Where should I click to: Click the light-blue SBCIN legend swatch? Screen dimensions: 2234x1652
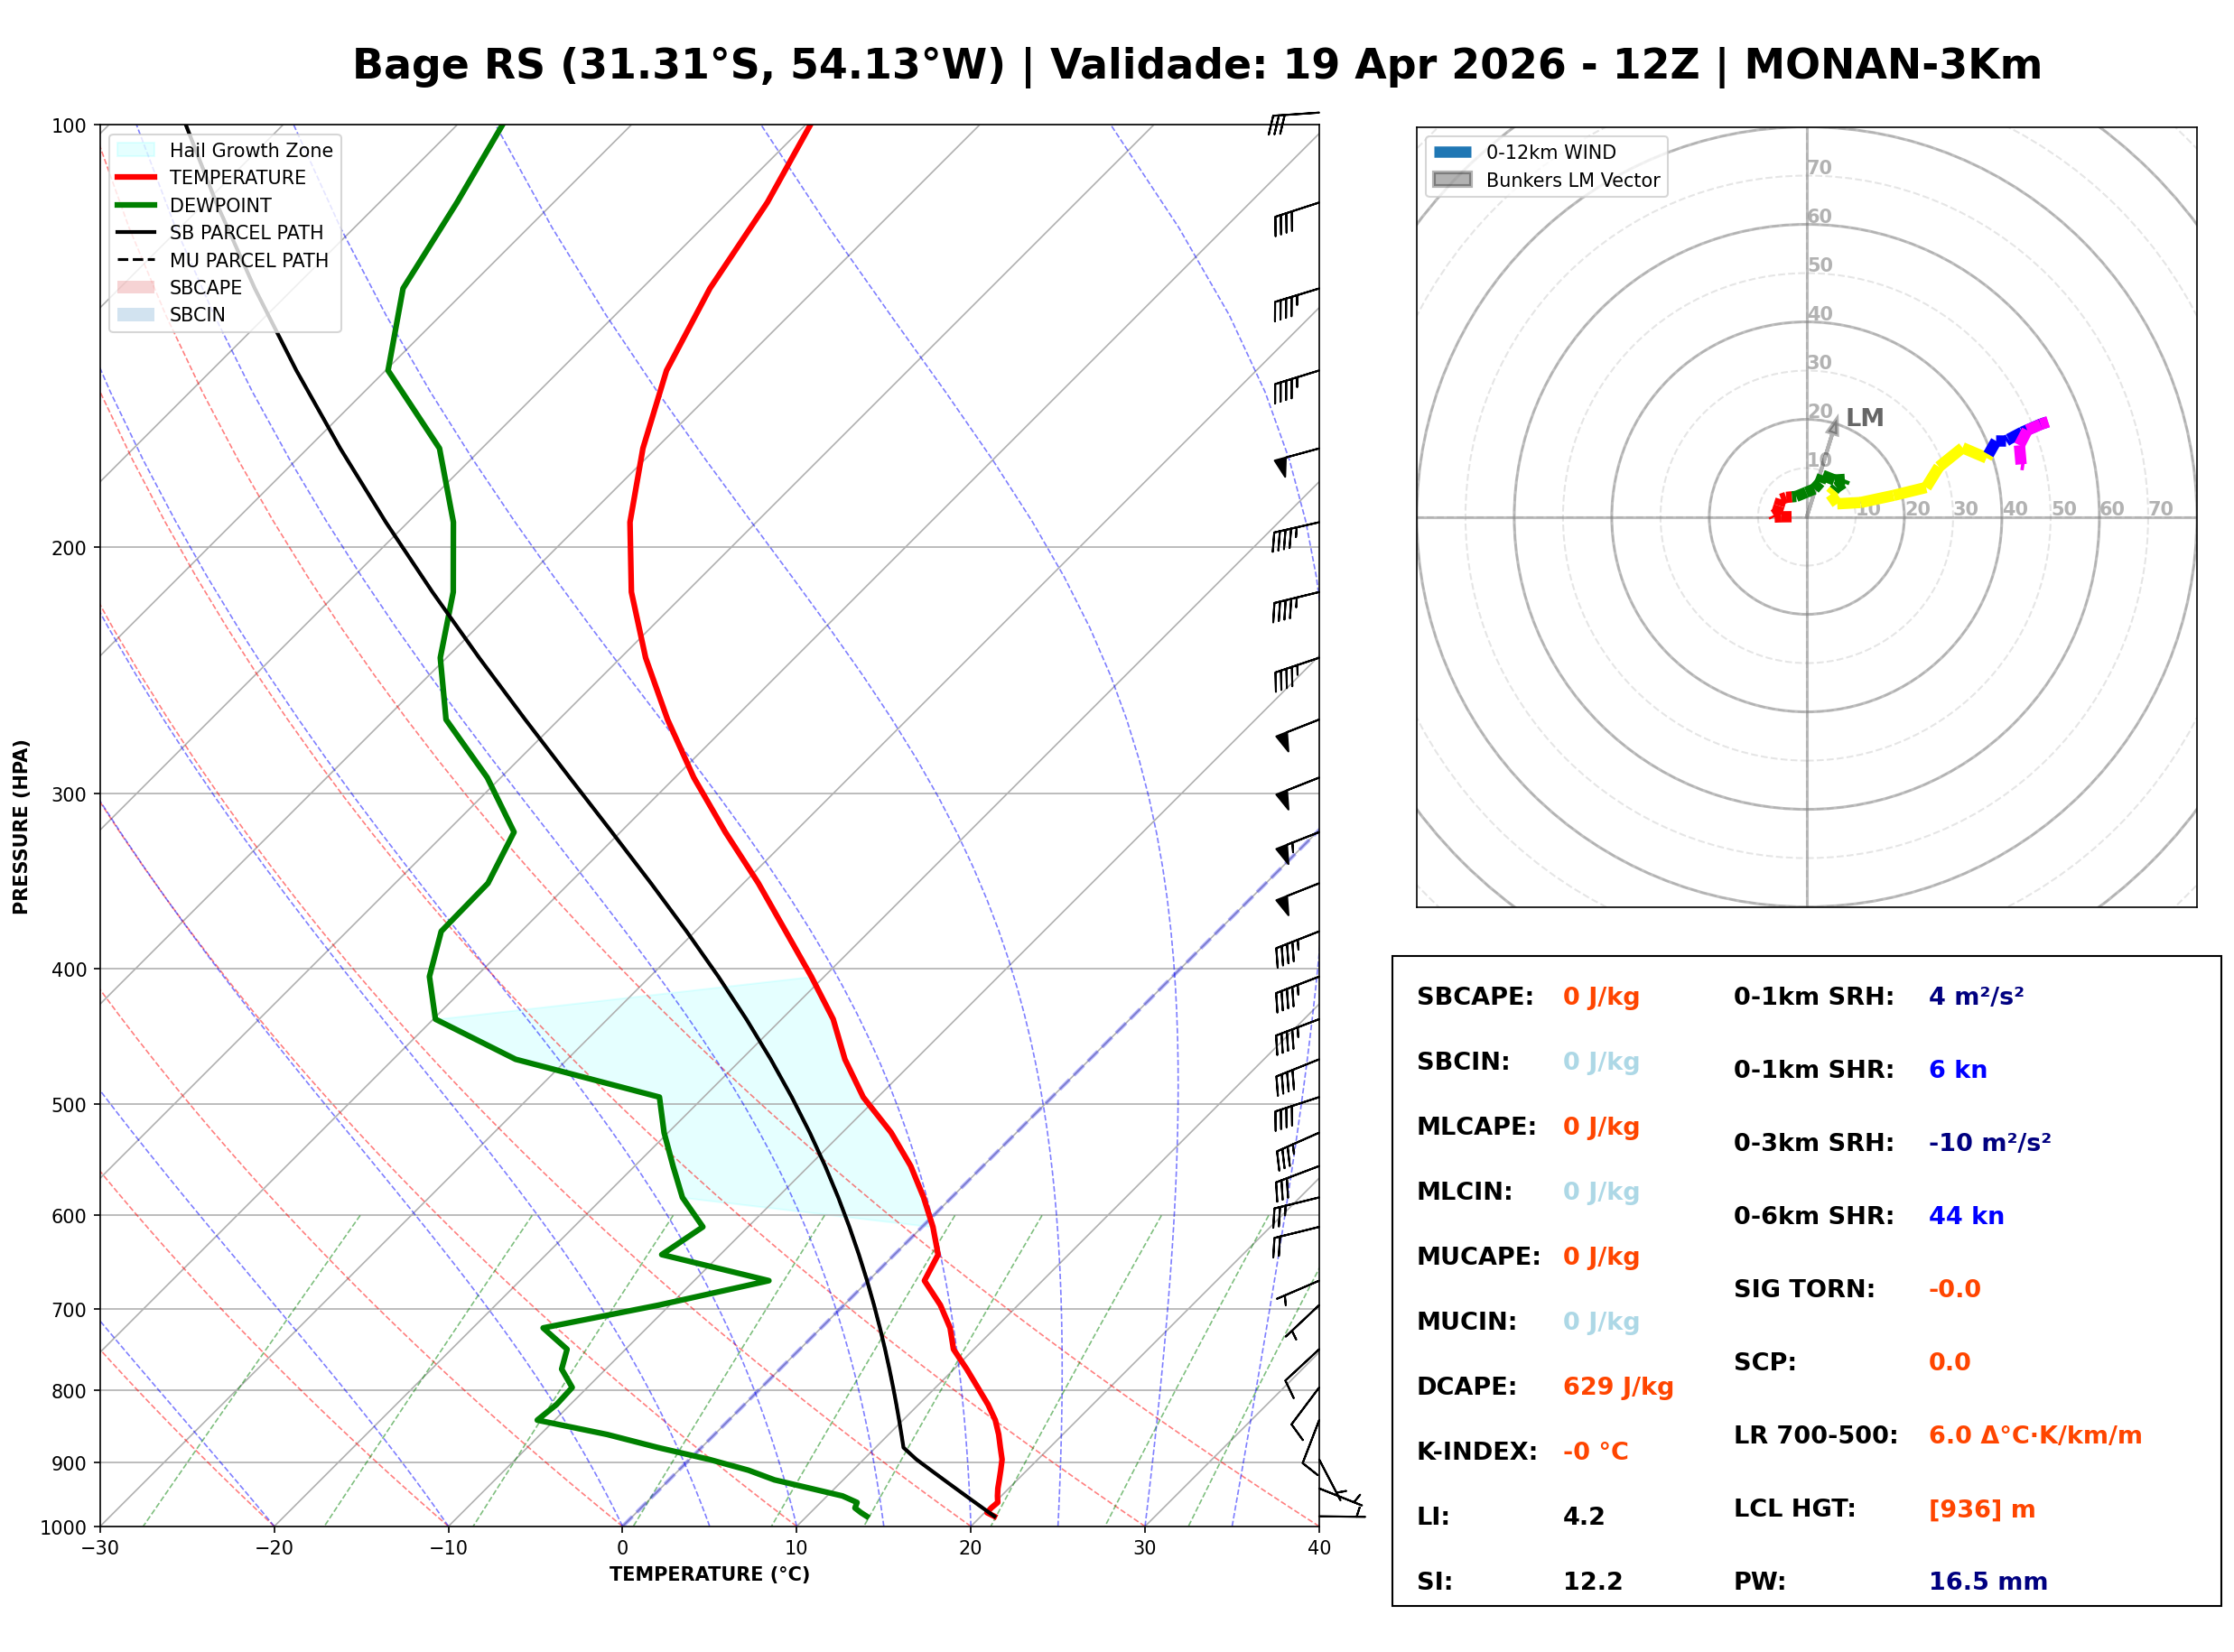[x=136, y=314]
